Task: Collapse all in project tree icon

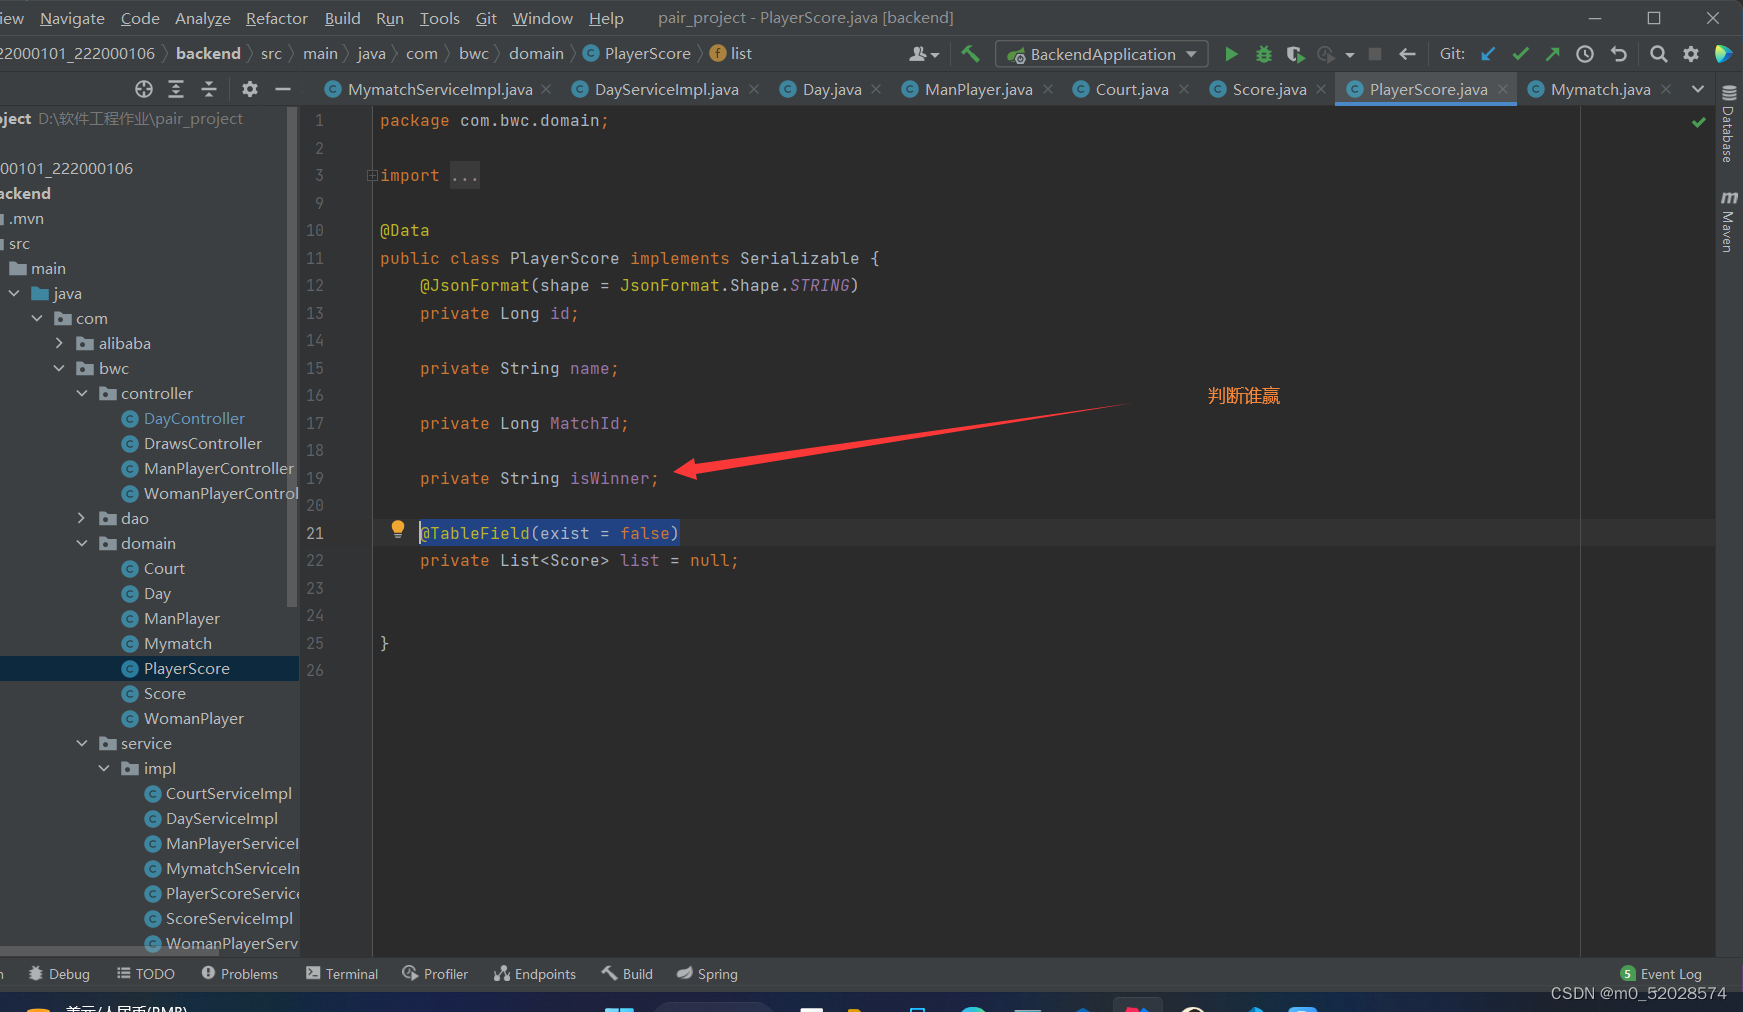Action: tap(209, 89)
